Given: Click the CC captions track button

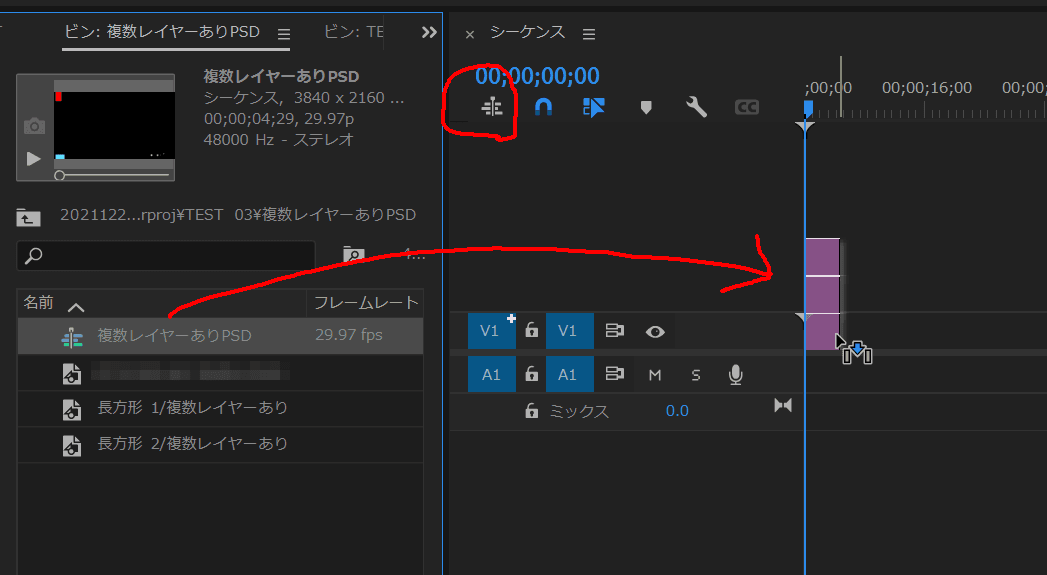Looking at the screenshot, I should [747, 107].
